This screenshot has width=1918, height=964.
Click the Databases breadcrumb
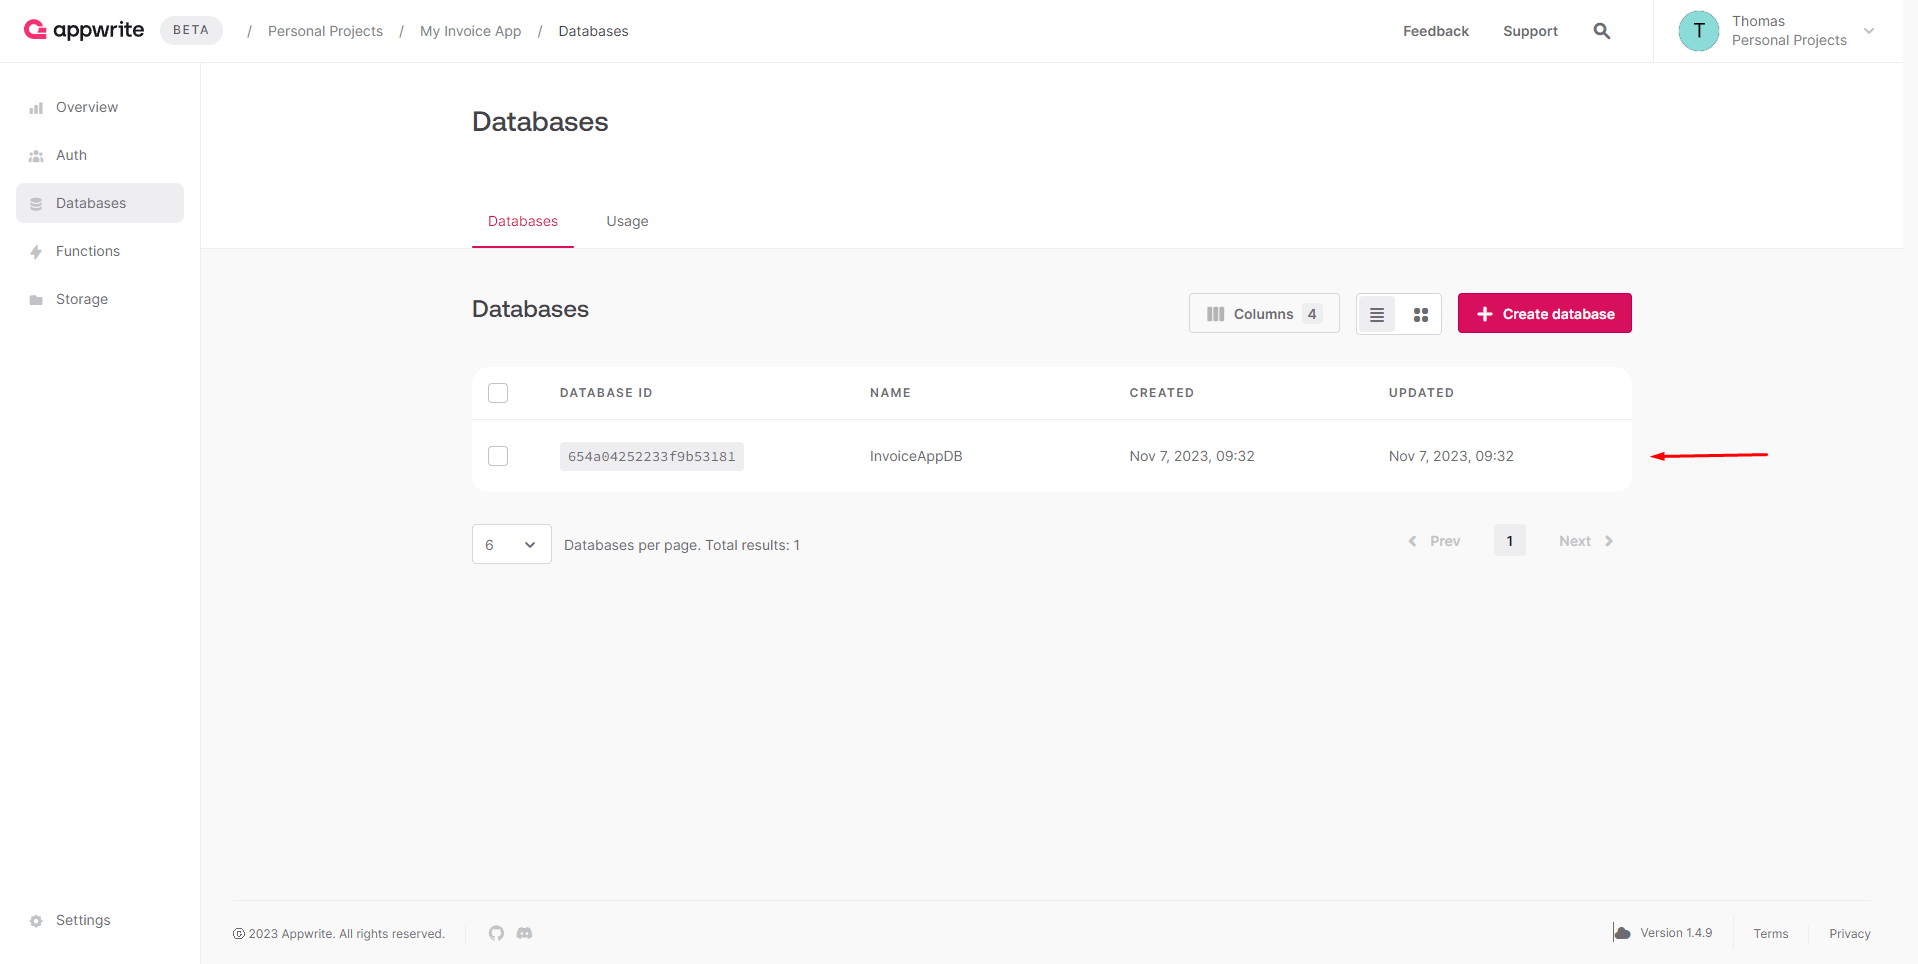tap(593, 31)
